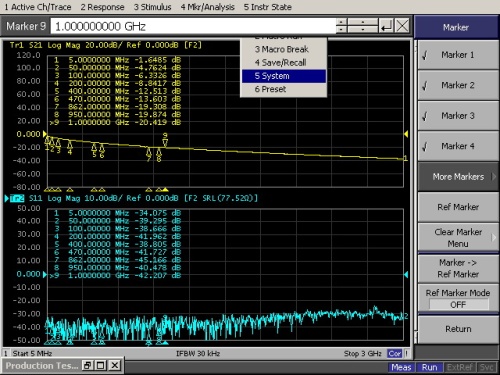
Task: Maximize the Production Test window
Action: tap(101, 366)
